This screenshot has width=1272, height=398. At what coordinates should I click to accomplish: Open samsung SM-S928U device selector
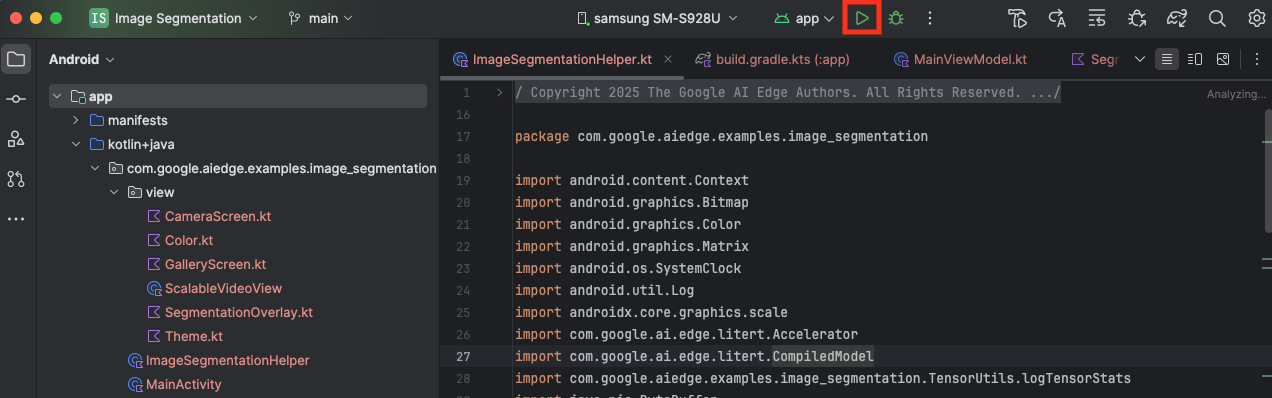[658, 18]
